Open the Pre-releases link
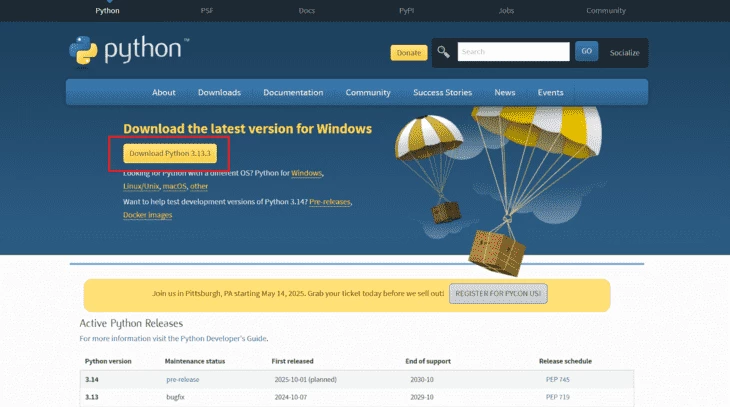The height and width of the screenshot is (407, 730). [x=330, y=202]
